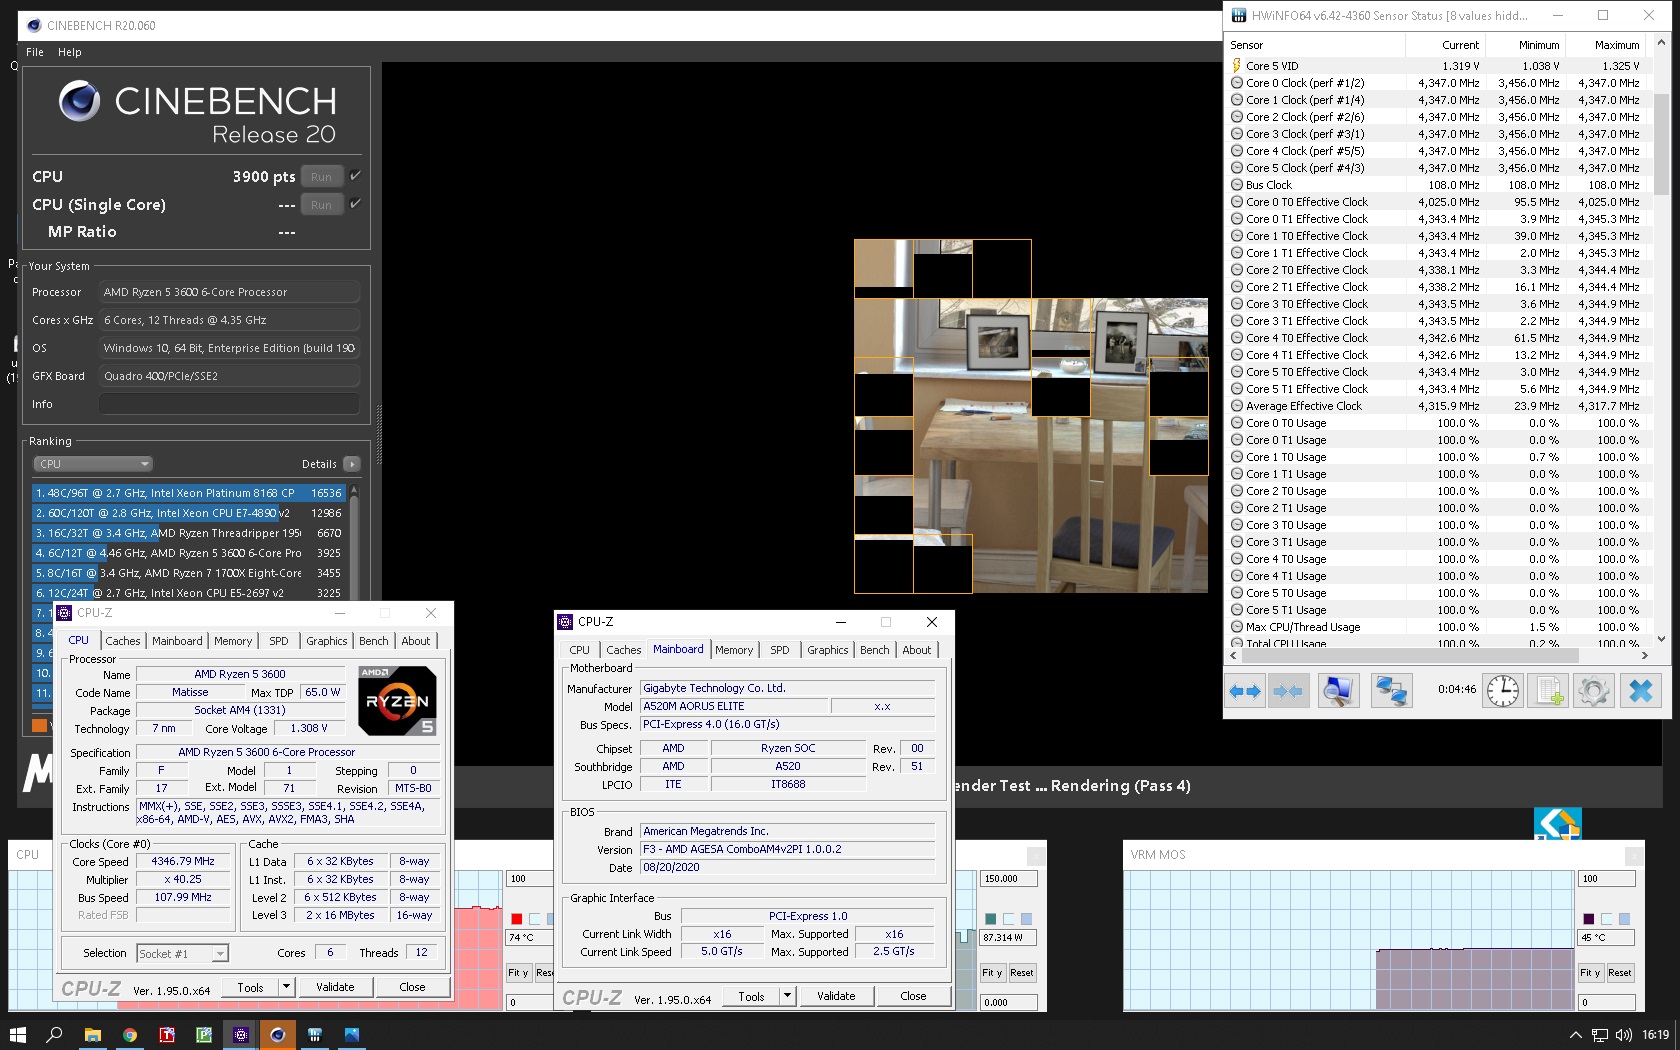Click the Cinebench Info input field
Image resolution: width=1680 pixels, height=1050 pixels.
tap(229, 404)
